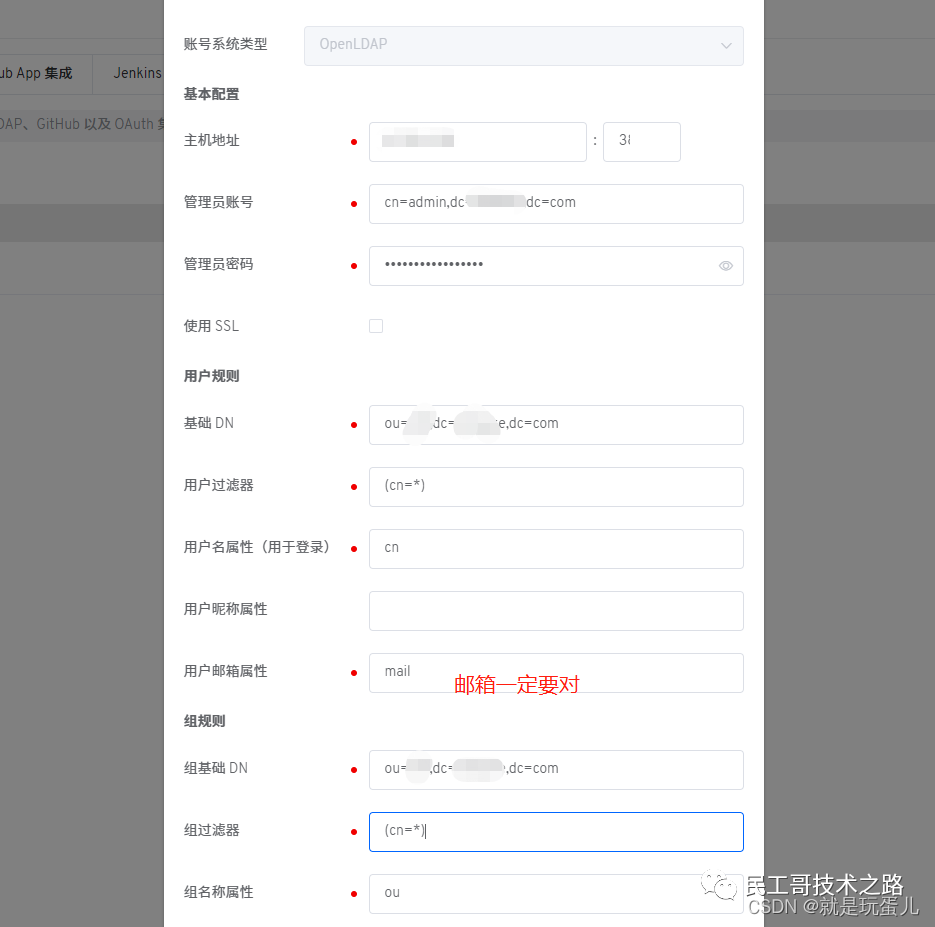Click the 用户名属性（用于登录）text label

[257, 548]
